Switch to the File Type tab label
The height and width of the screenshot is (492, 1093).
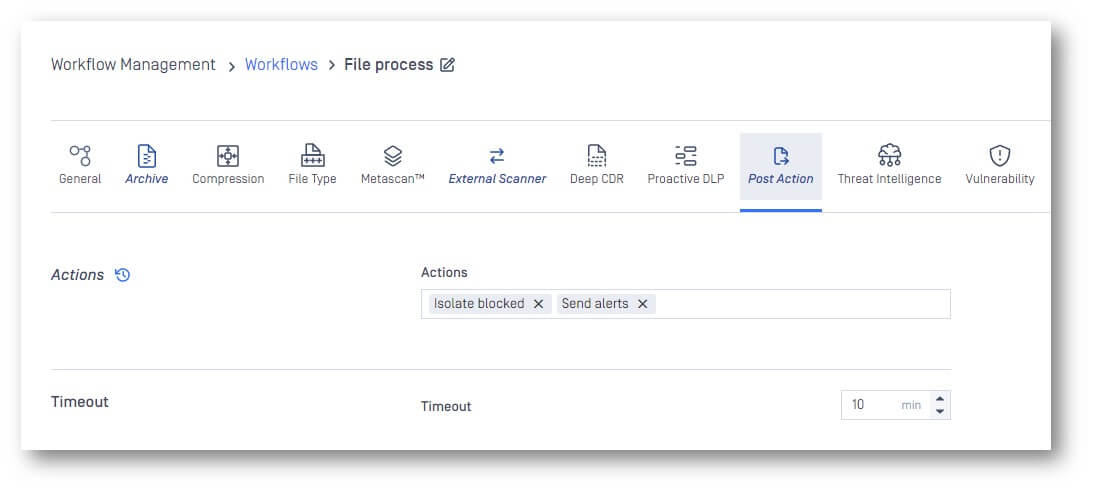click(x=312, y=179)
